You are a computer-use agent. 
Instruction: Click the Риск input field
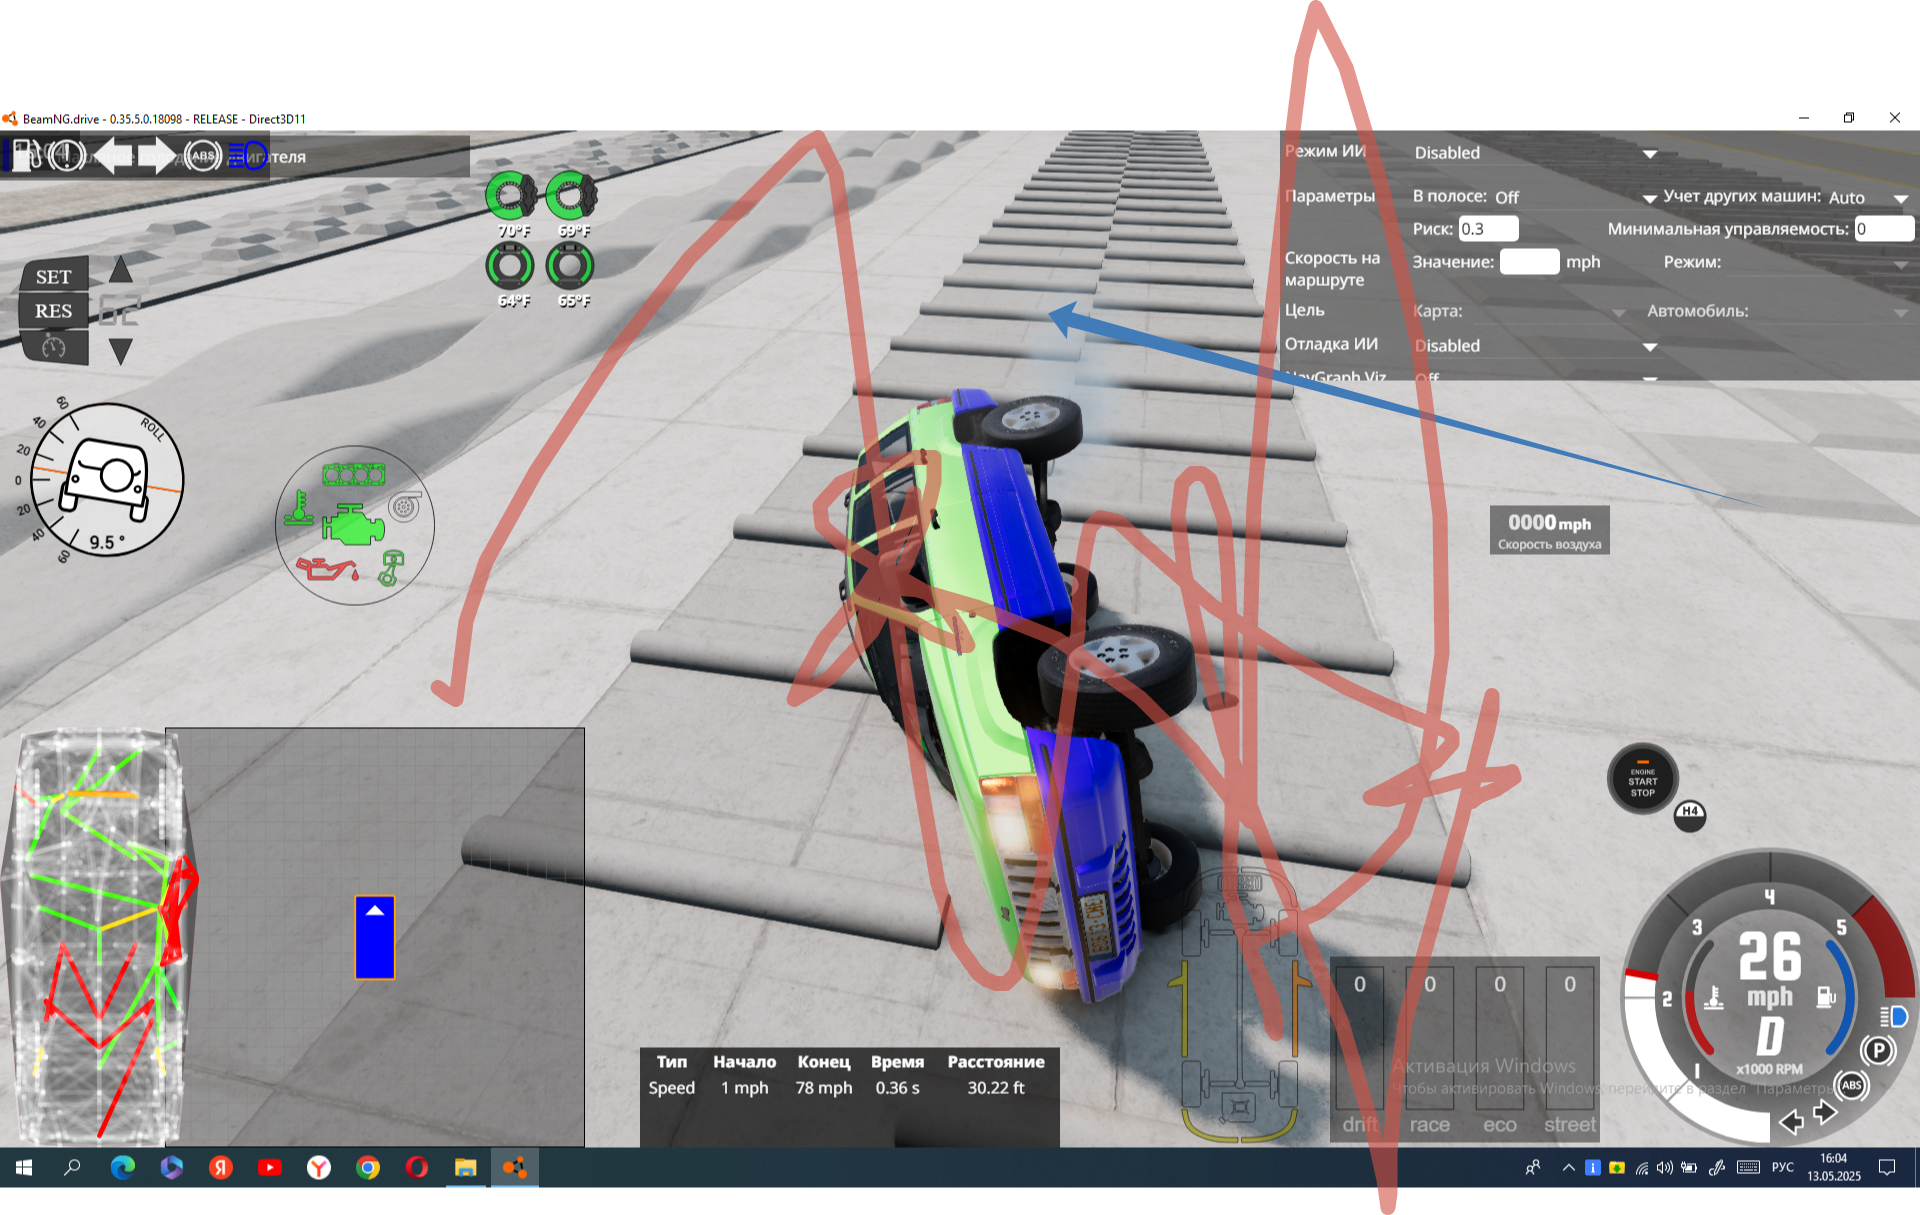pos(1488,229)
